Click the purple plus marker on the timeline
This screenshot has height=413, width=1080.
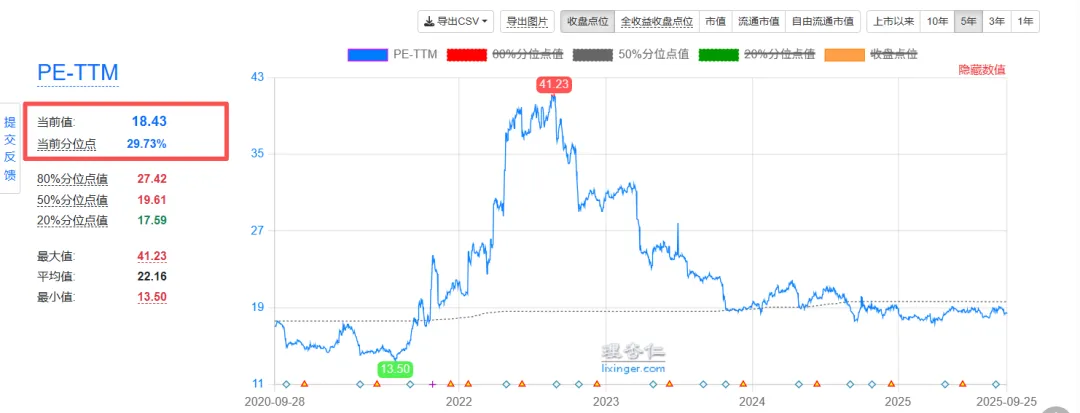[x=432, y=384]
